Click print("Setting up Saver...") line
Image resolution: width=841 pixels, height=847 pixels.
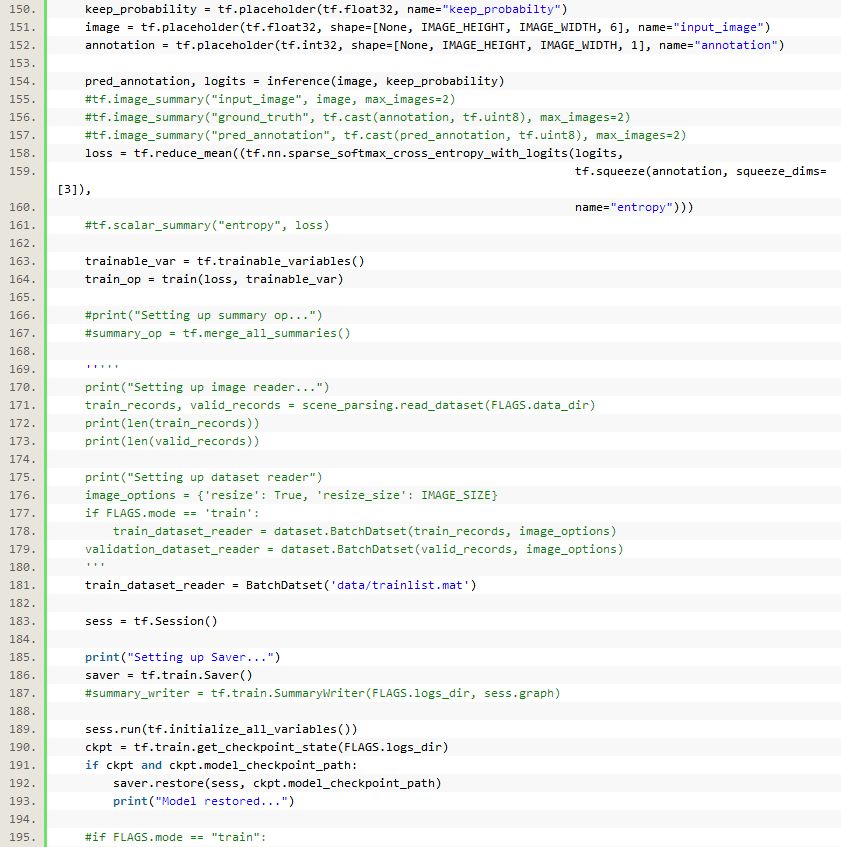tap(183, 657)
